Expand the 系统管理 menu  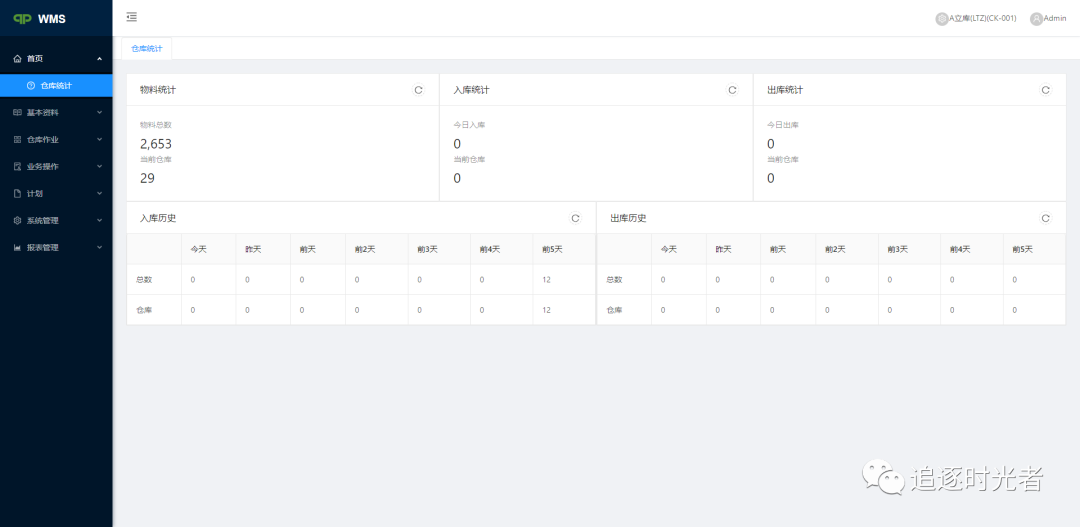pyautogui.click(x=56, y=221)
